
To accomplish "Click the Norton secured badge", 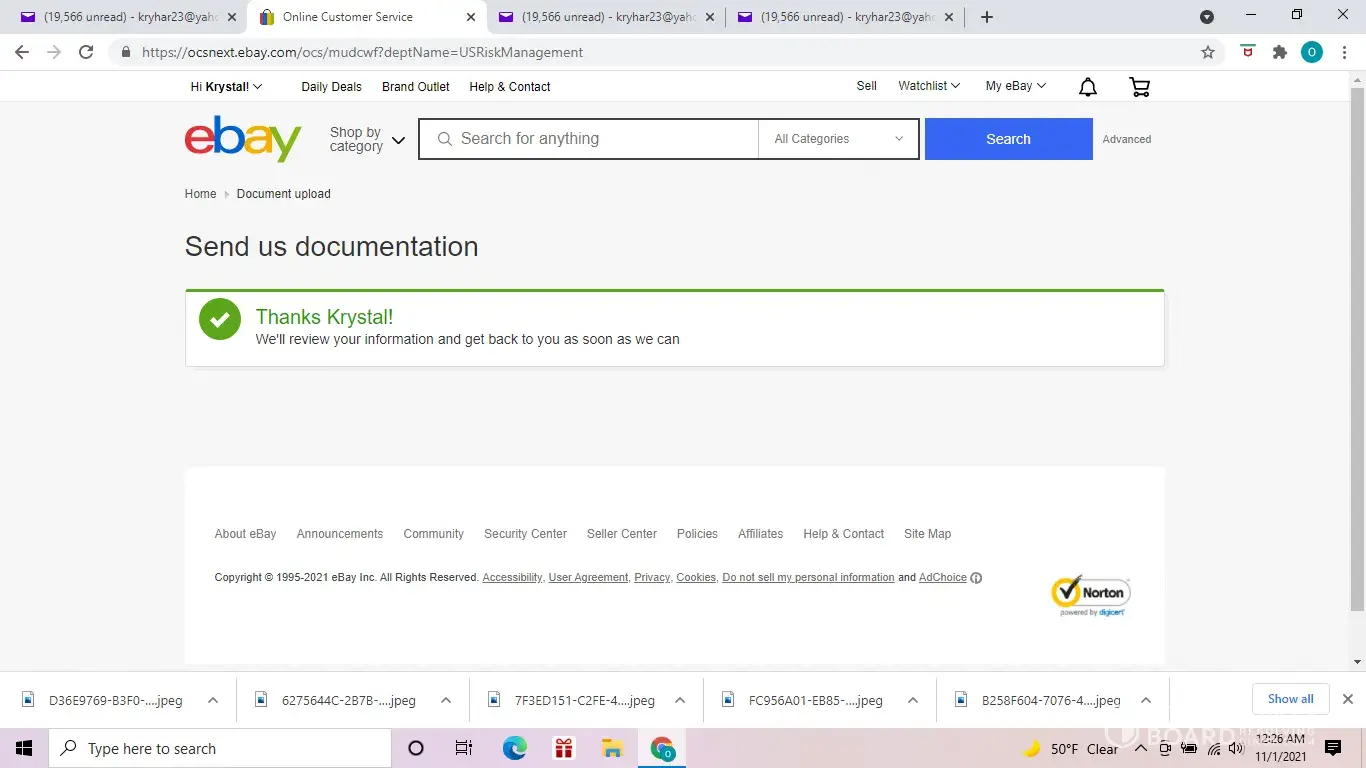I will coord(1090,596).
